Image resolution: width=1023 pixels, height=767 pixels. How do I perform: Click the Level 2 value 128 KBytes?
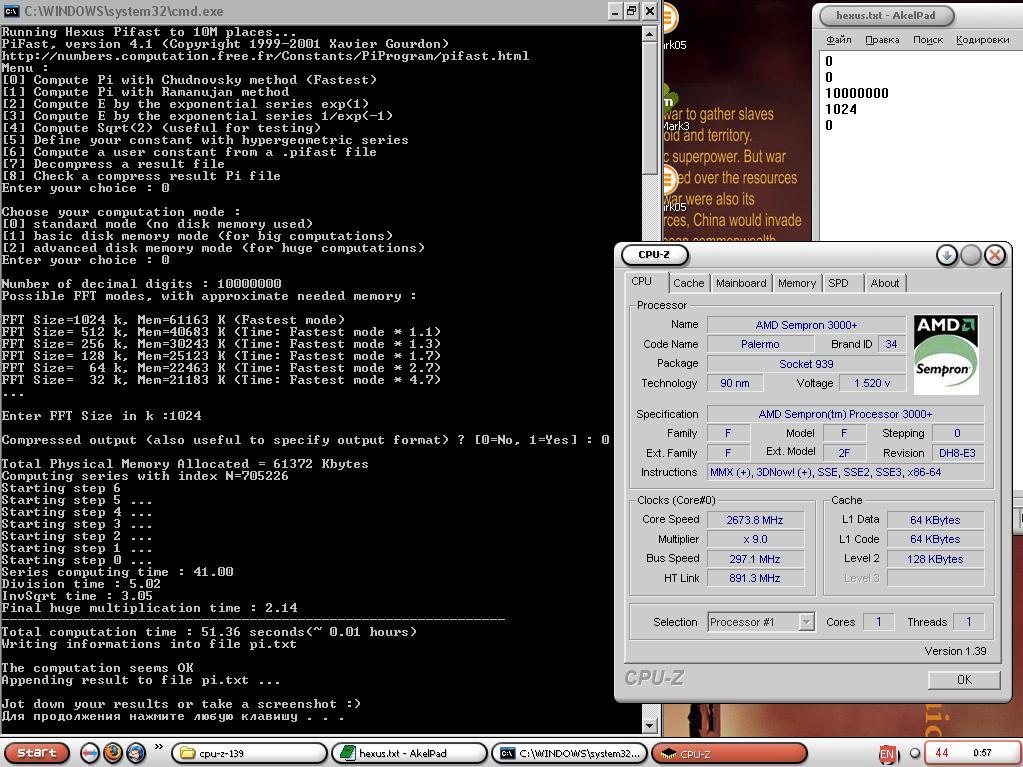[935, 559]
